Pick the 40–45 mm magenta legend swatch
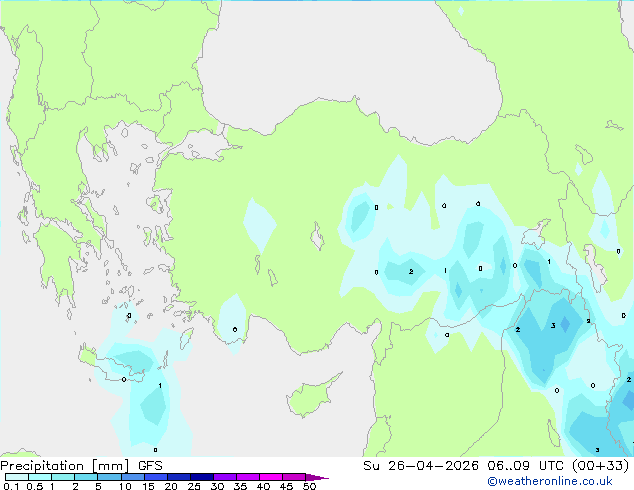This screenshot has height=490, width=634. pyautogui.click(x=271, y=477)
